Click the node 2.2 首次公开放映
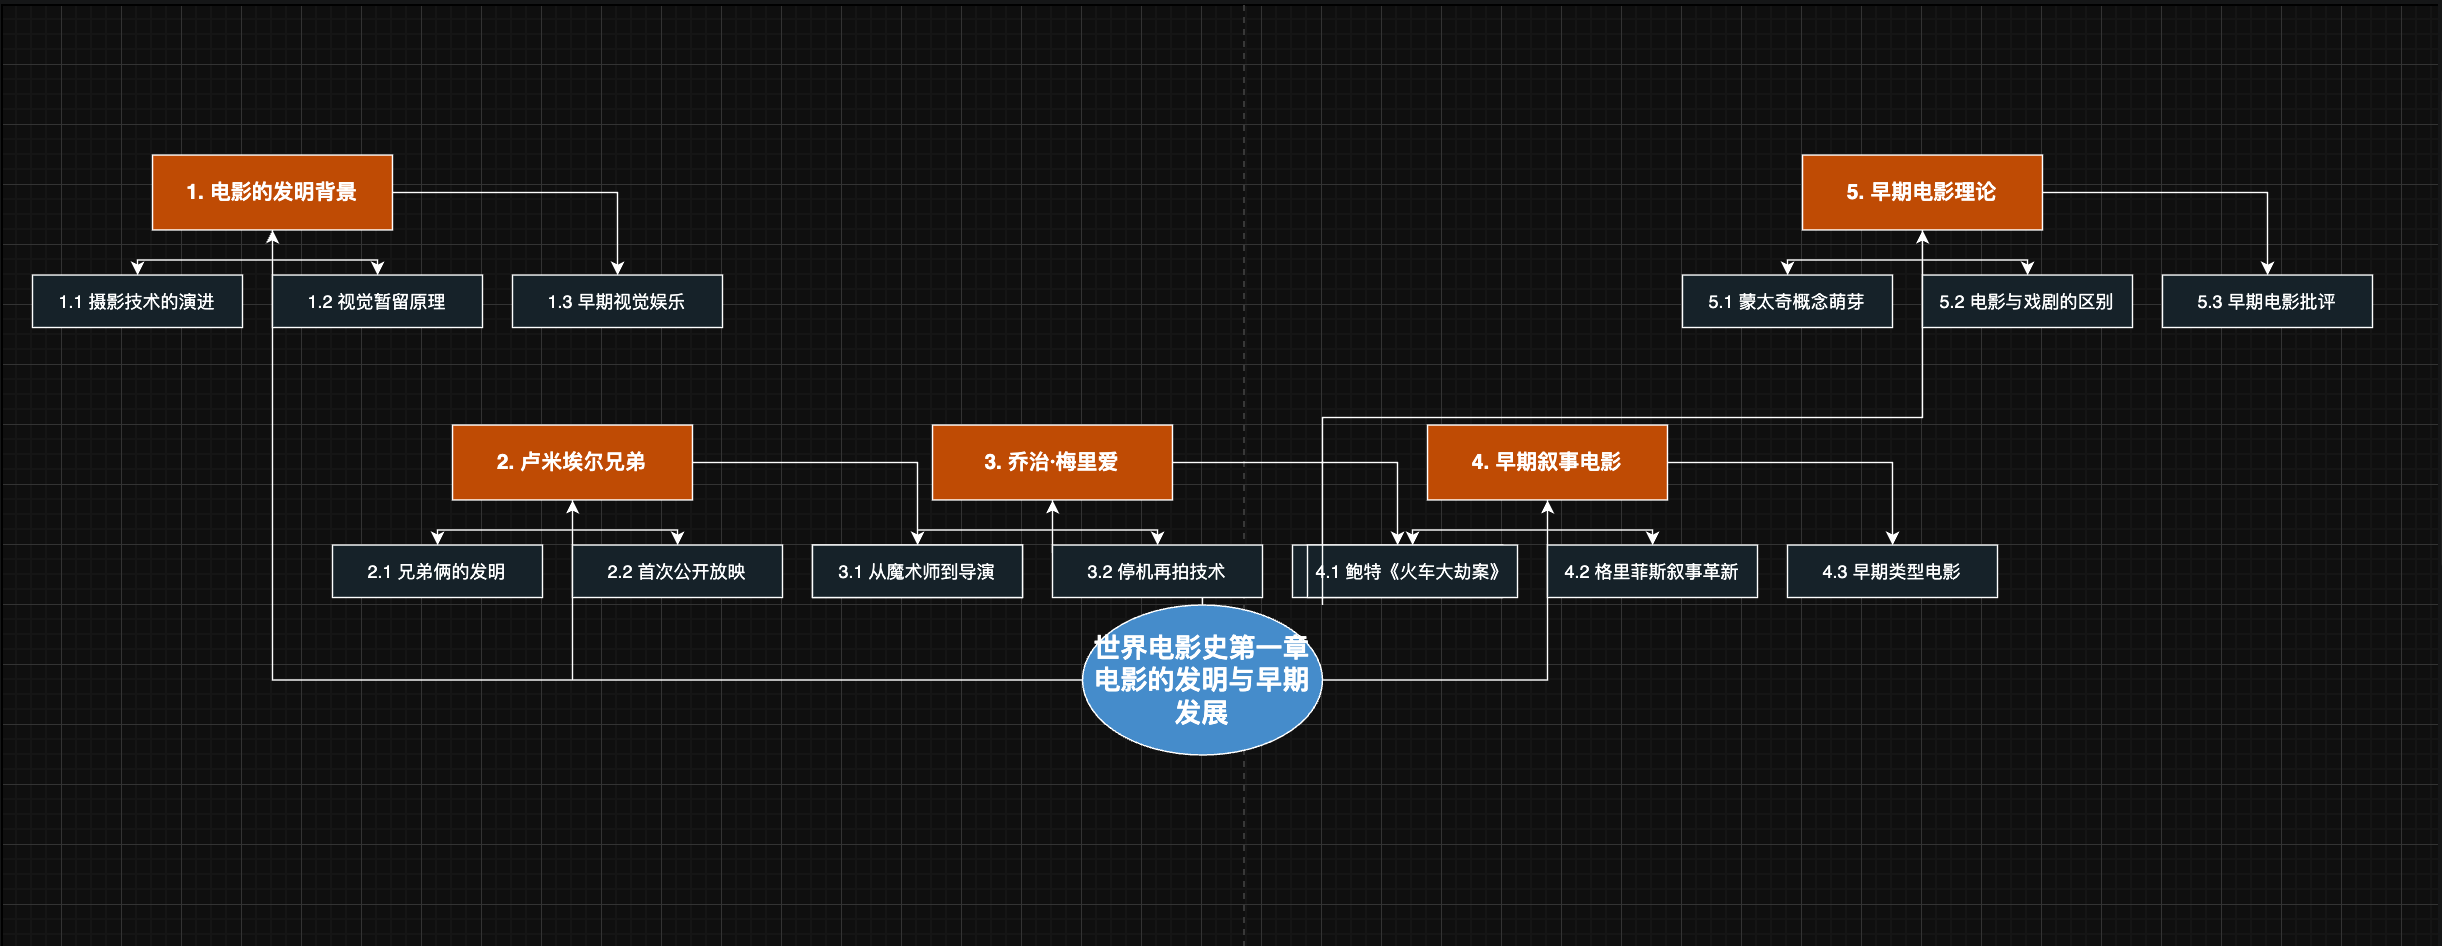This screenshot has height=946, width=2442. coord(677,570)
